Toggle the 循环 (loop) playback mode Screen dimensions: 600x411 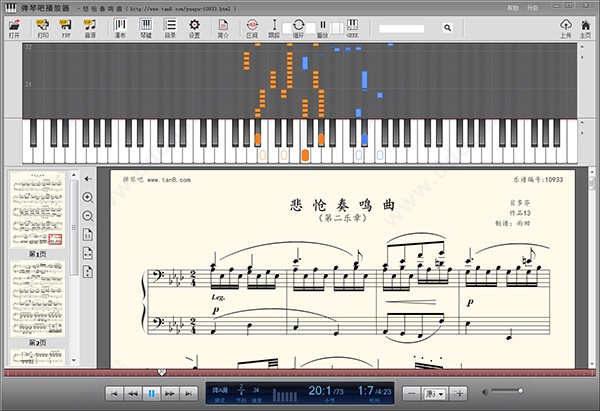[298, 25]
